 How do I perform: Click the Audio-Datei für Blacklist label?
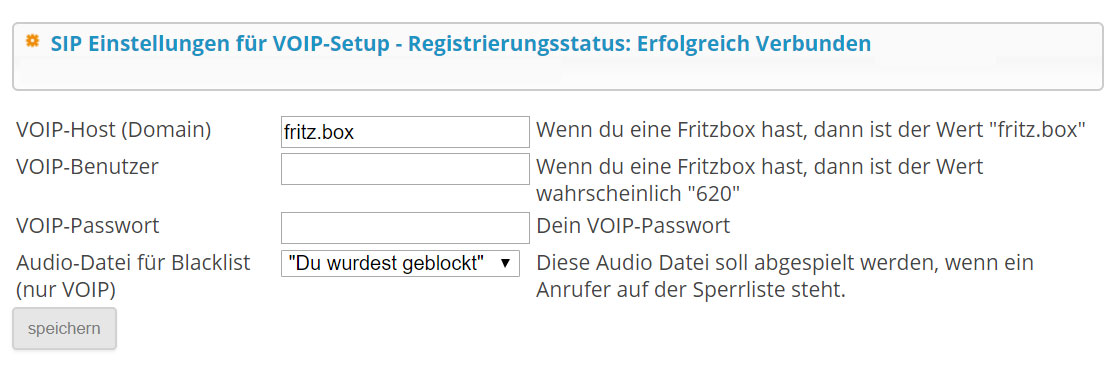[133, 262]
